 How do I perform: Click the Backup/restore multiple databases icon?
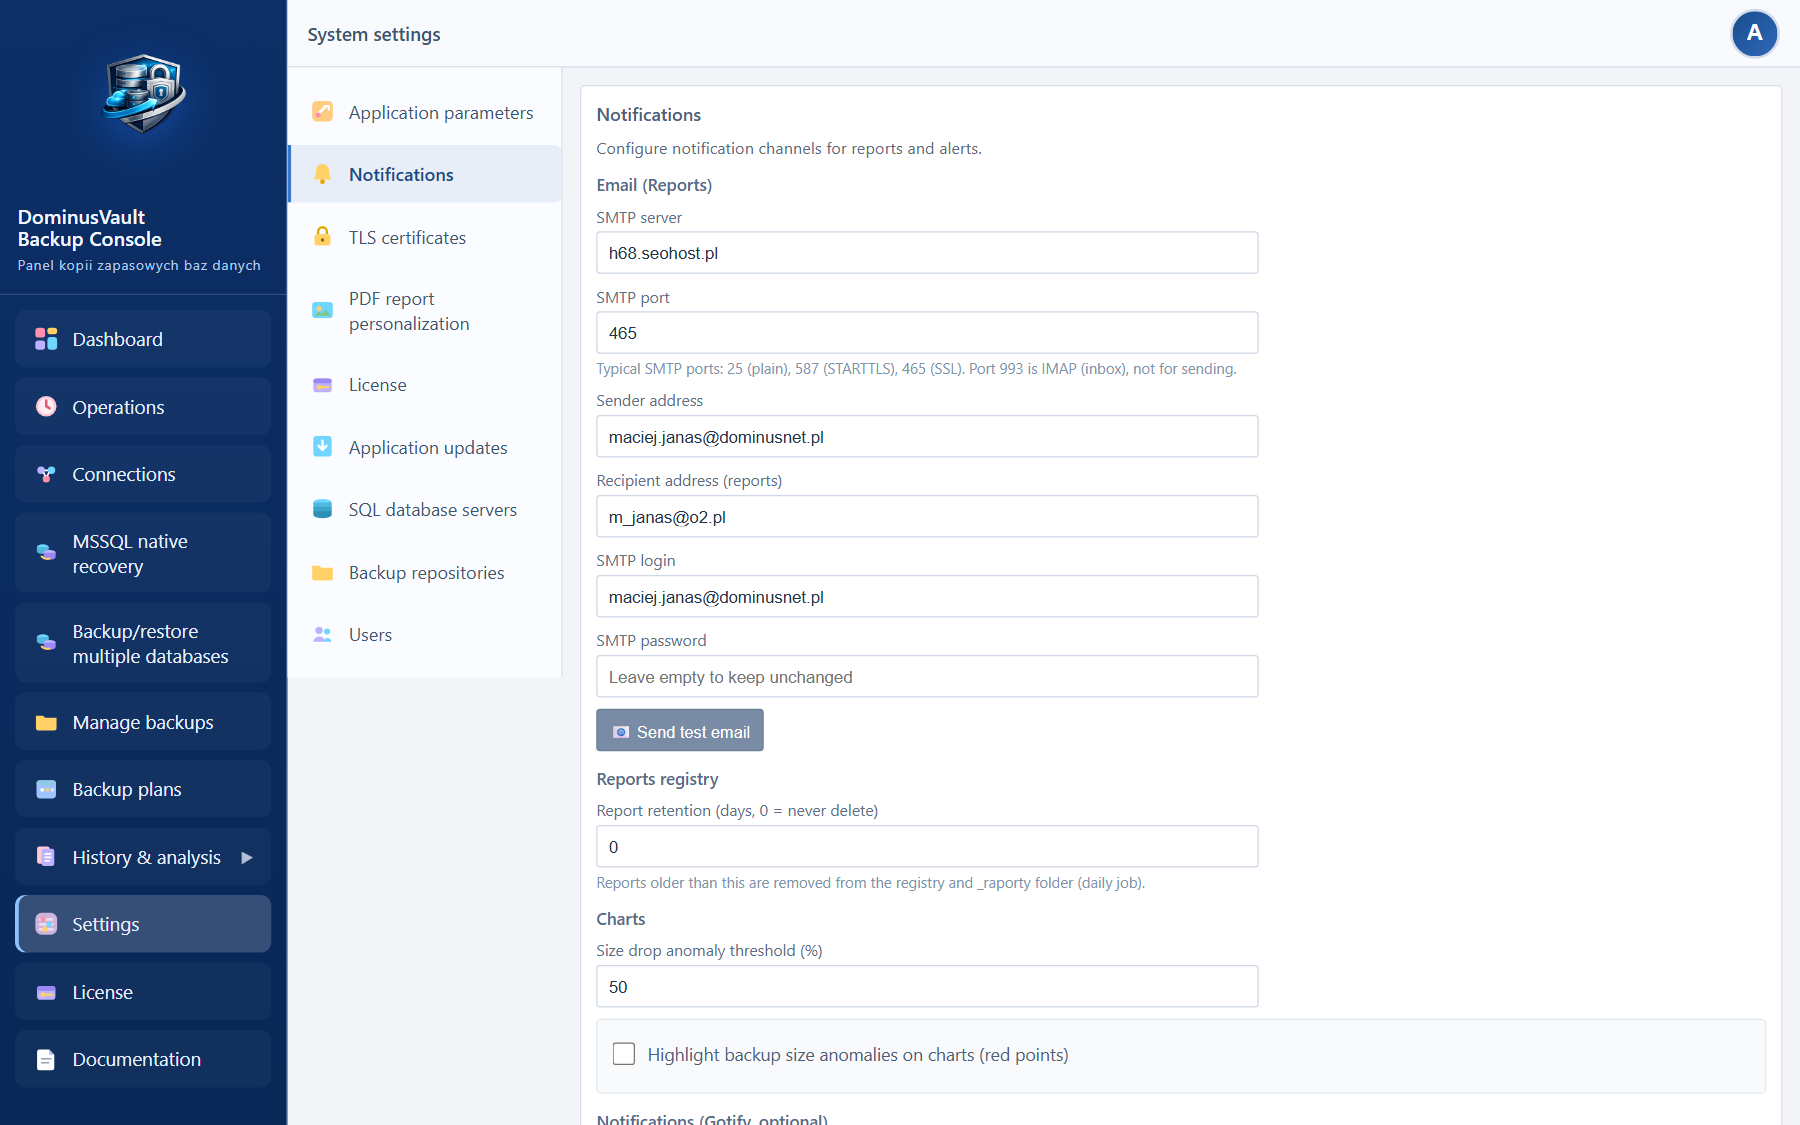coord(46,643)
